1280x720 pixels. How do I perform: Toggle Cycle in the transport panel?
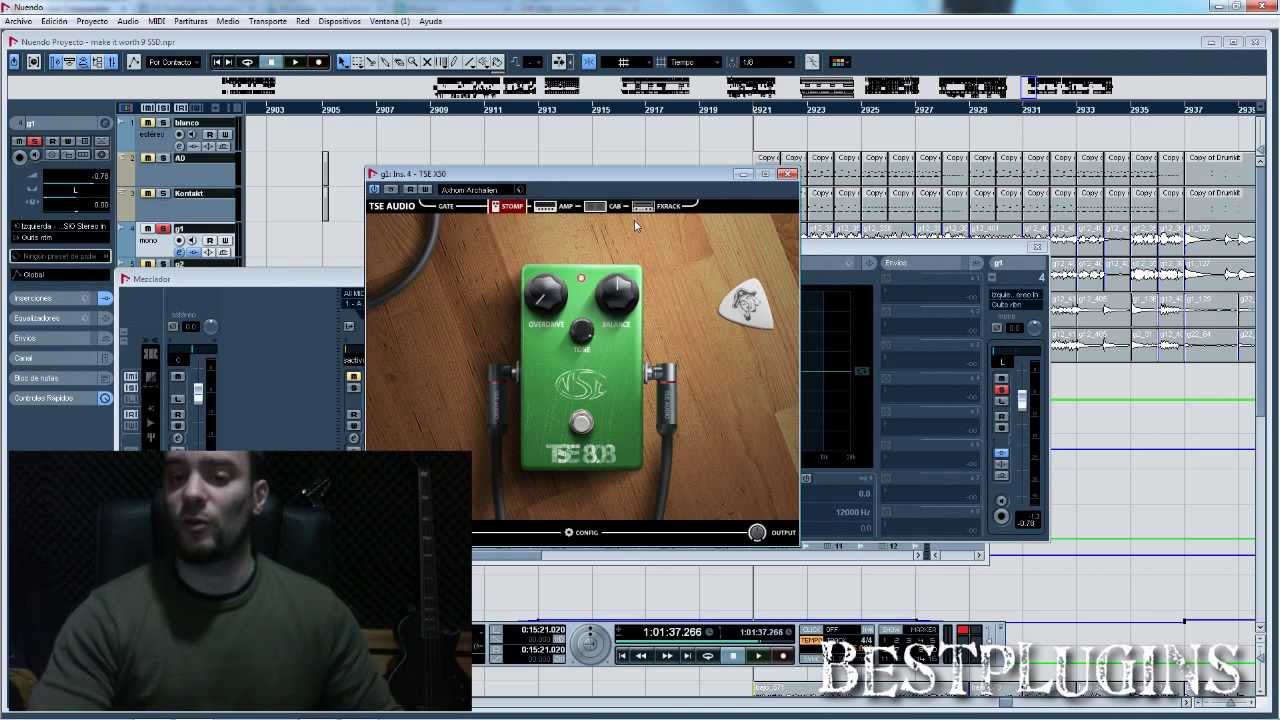coord(708,656)
